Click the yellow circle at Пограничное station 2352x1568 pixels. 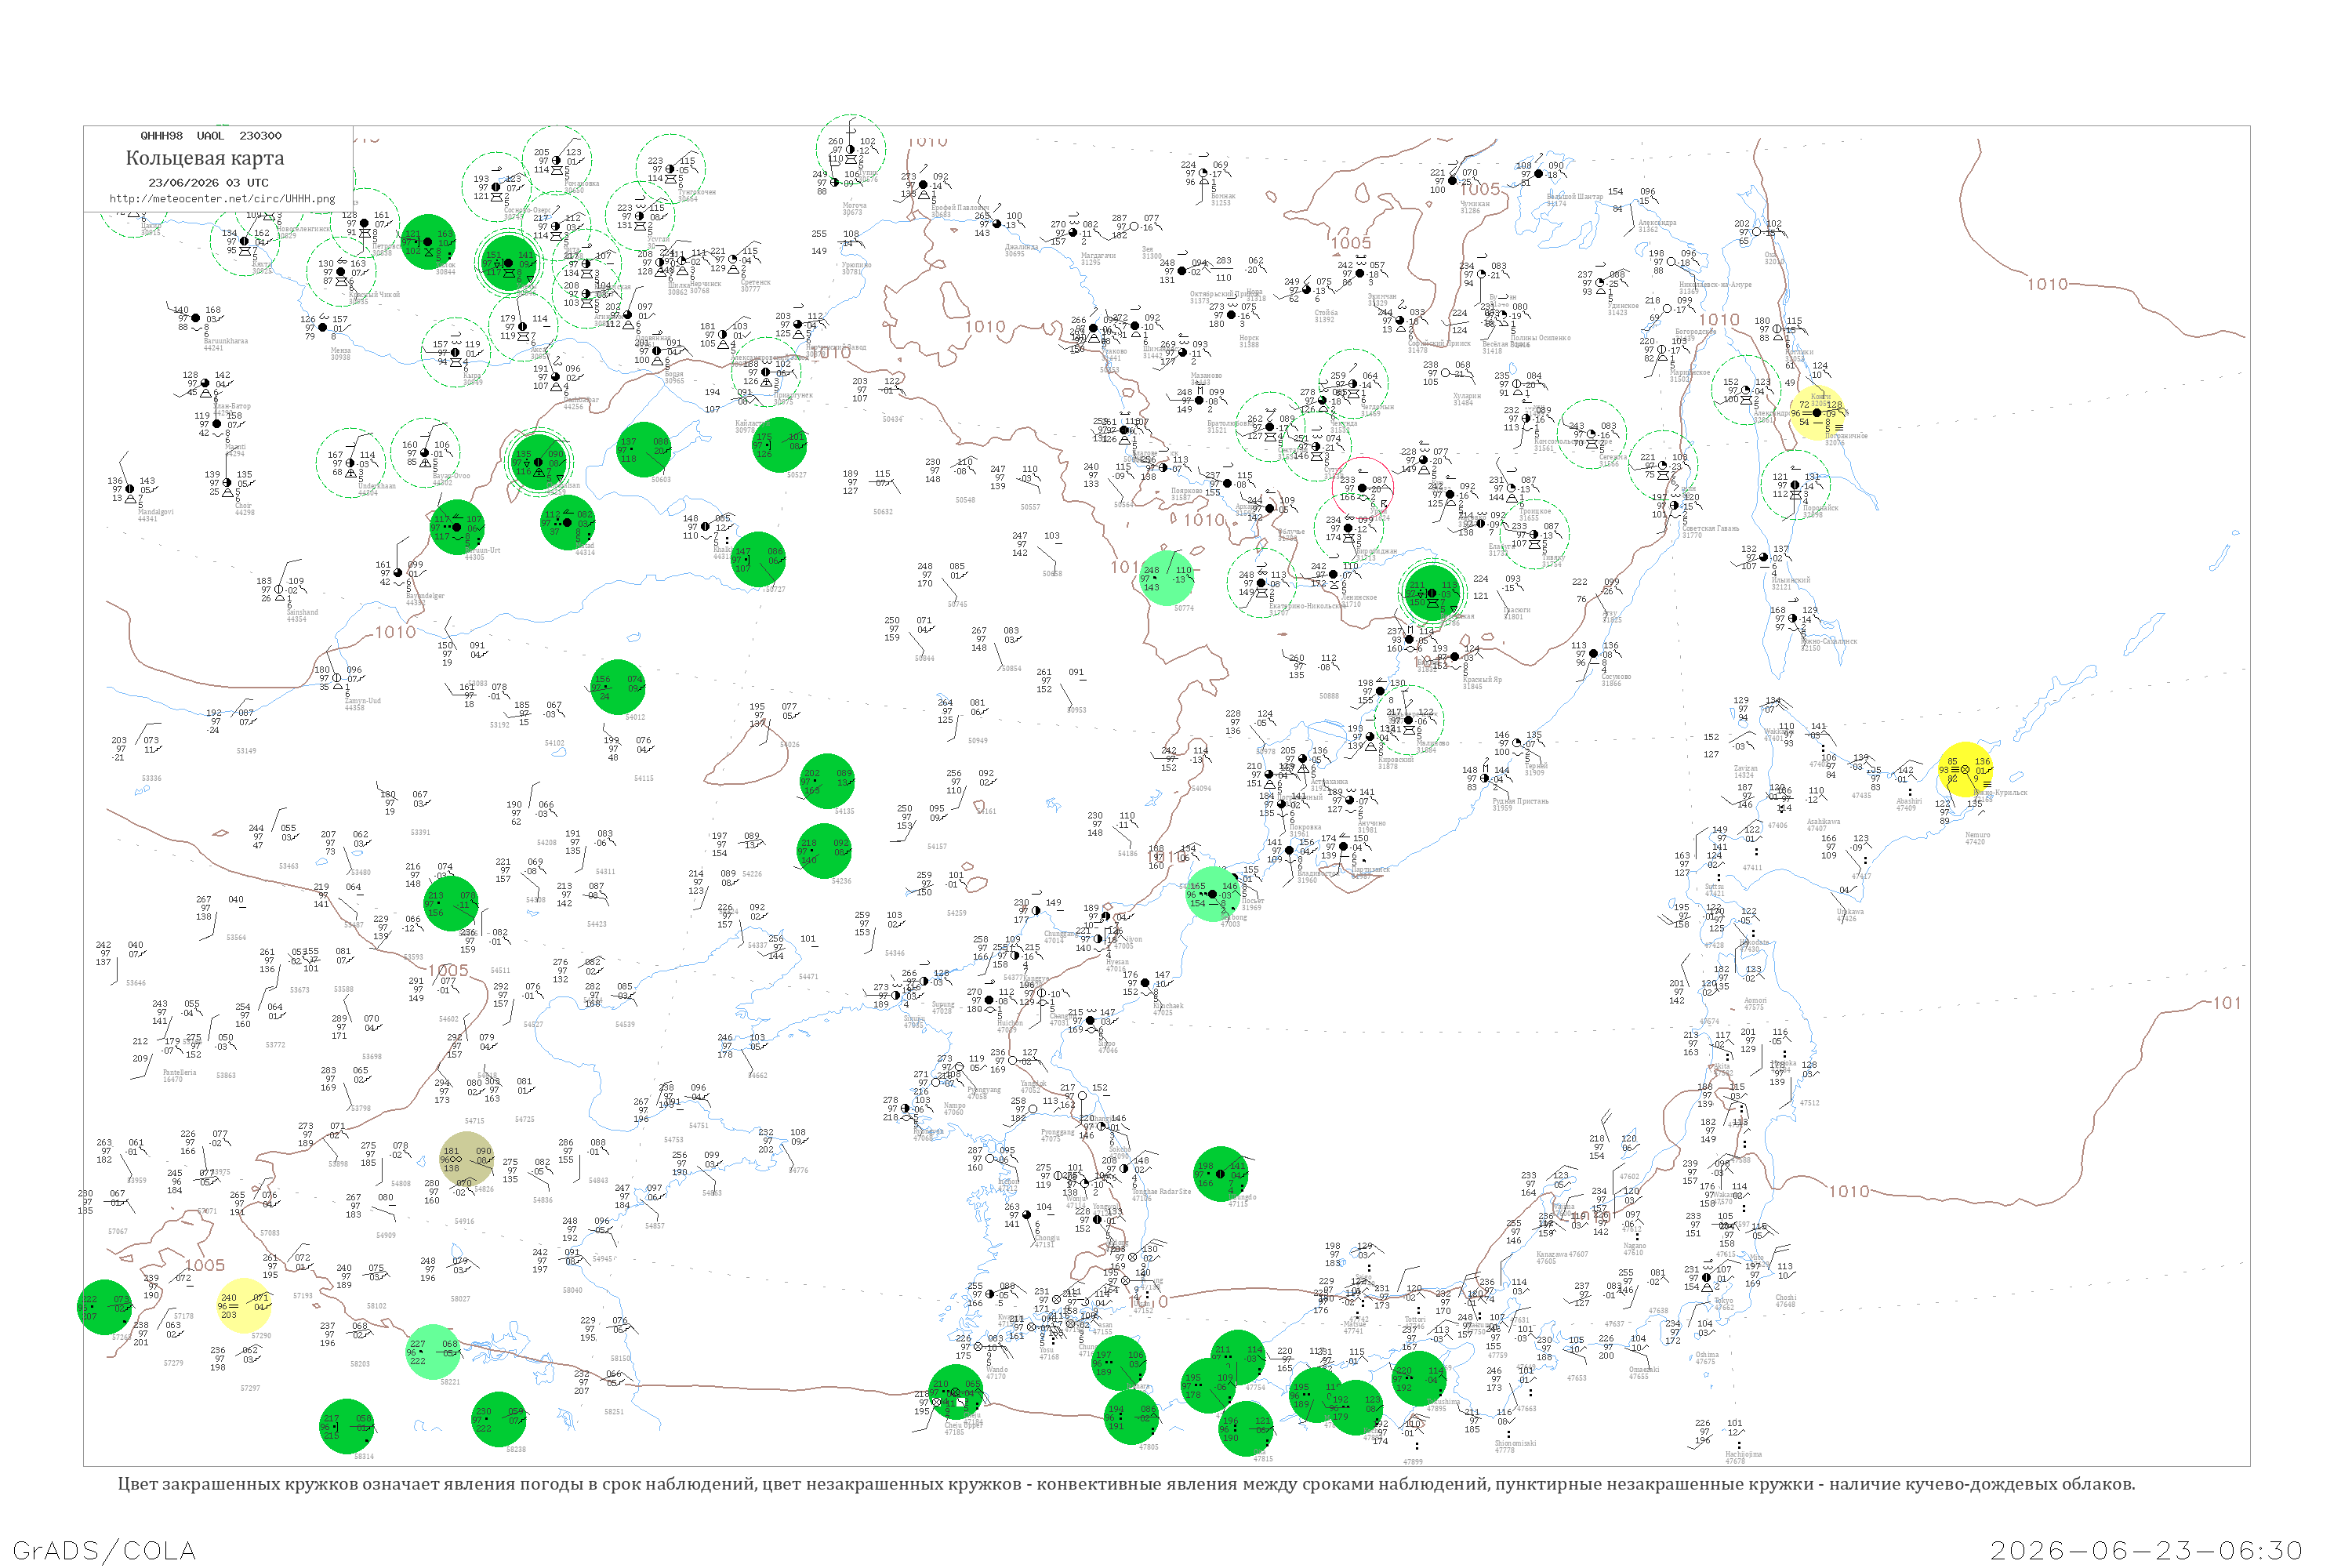tap(1817, 413)
